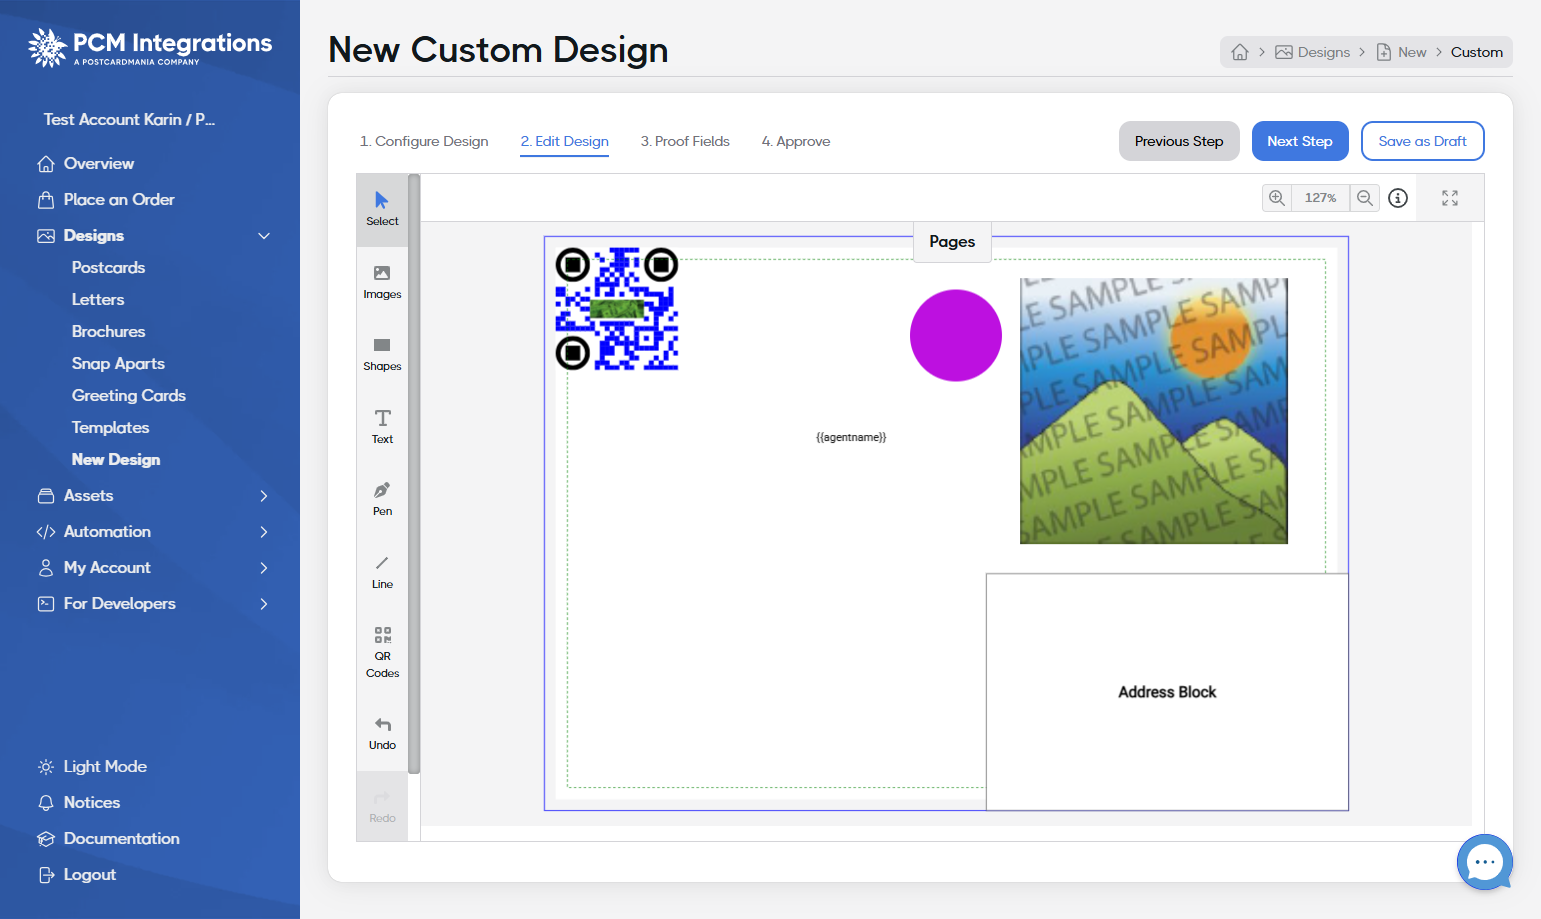The height and width of the screenshot is (919, 1541).
Task: Pick the Text tool
Action: point(382,427)
